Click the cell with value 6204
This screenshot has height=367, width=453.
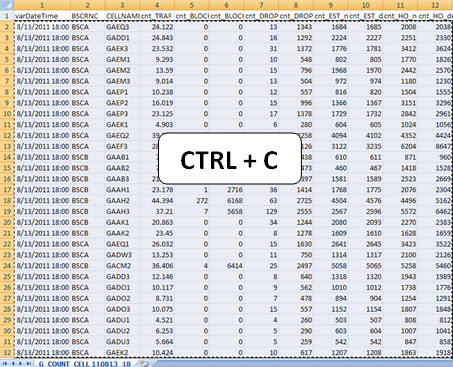pyautogui.click(x=400, y=146)
